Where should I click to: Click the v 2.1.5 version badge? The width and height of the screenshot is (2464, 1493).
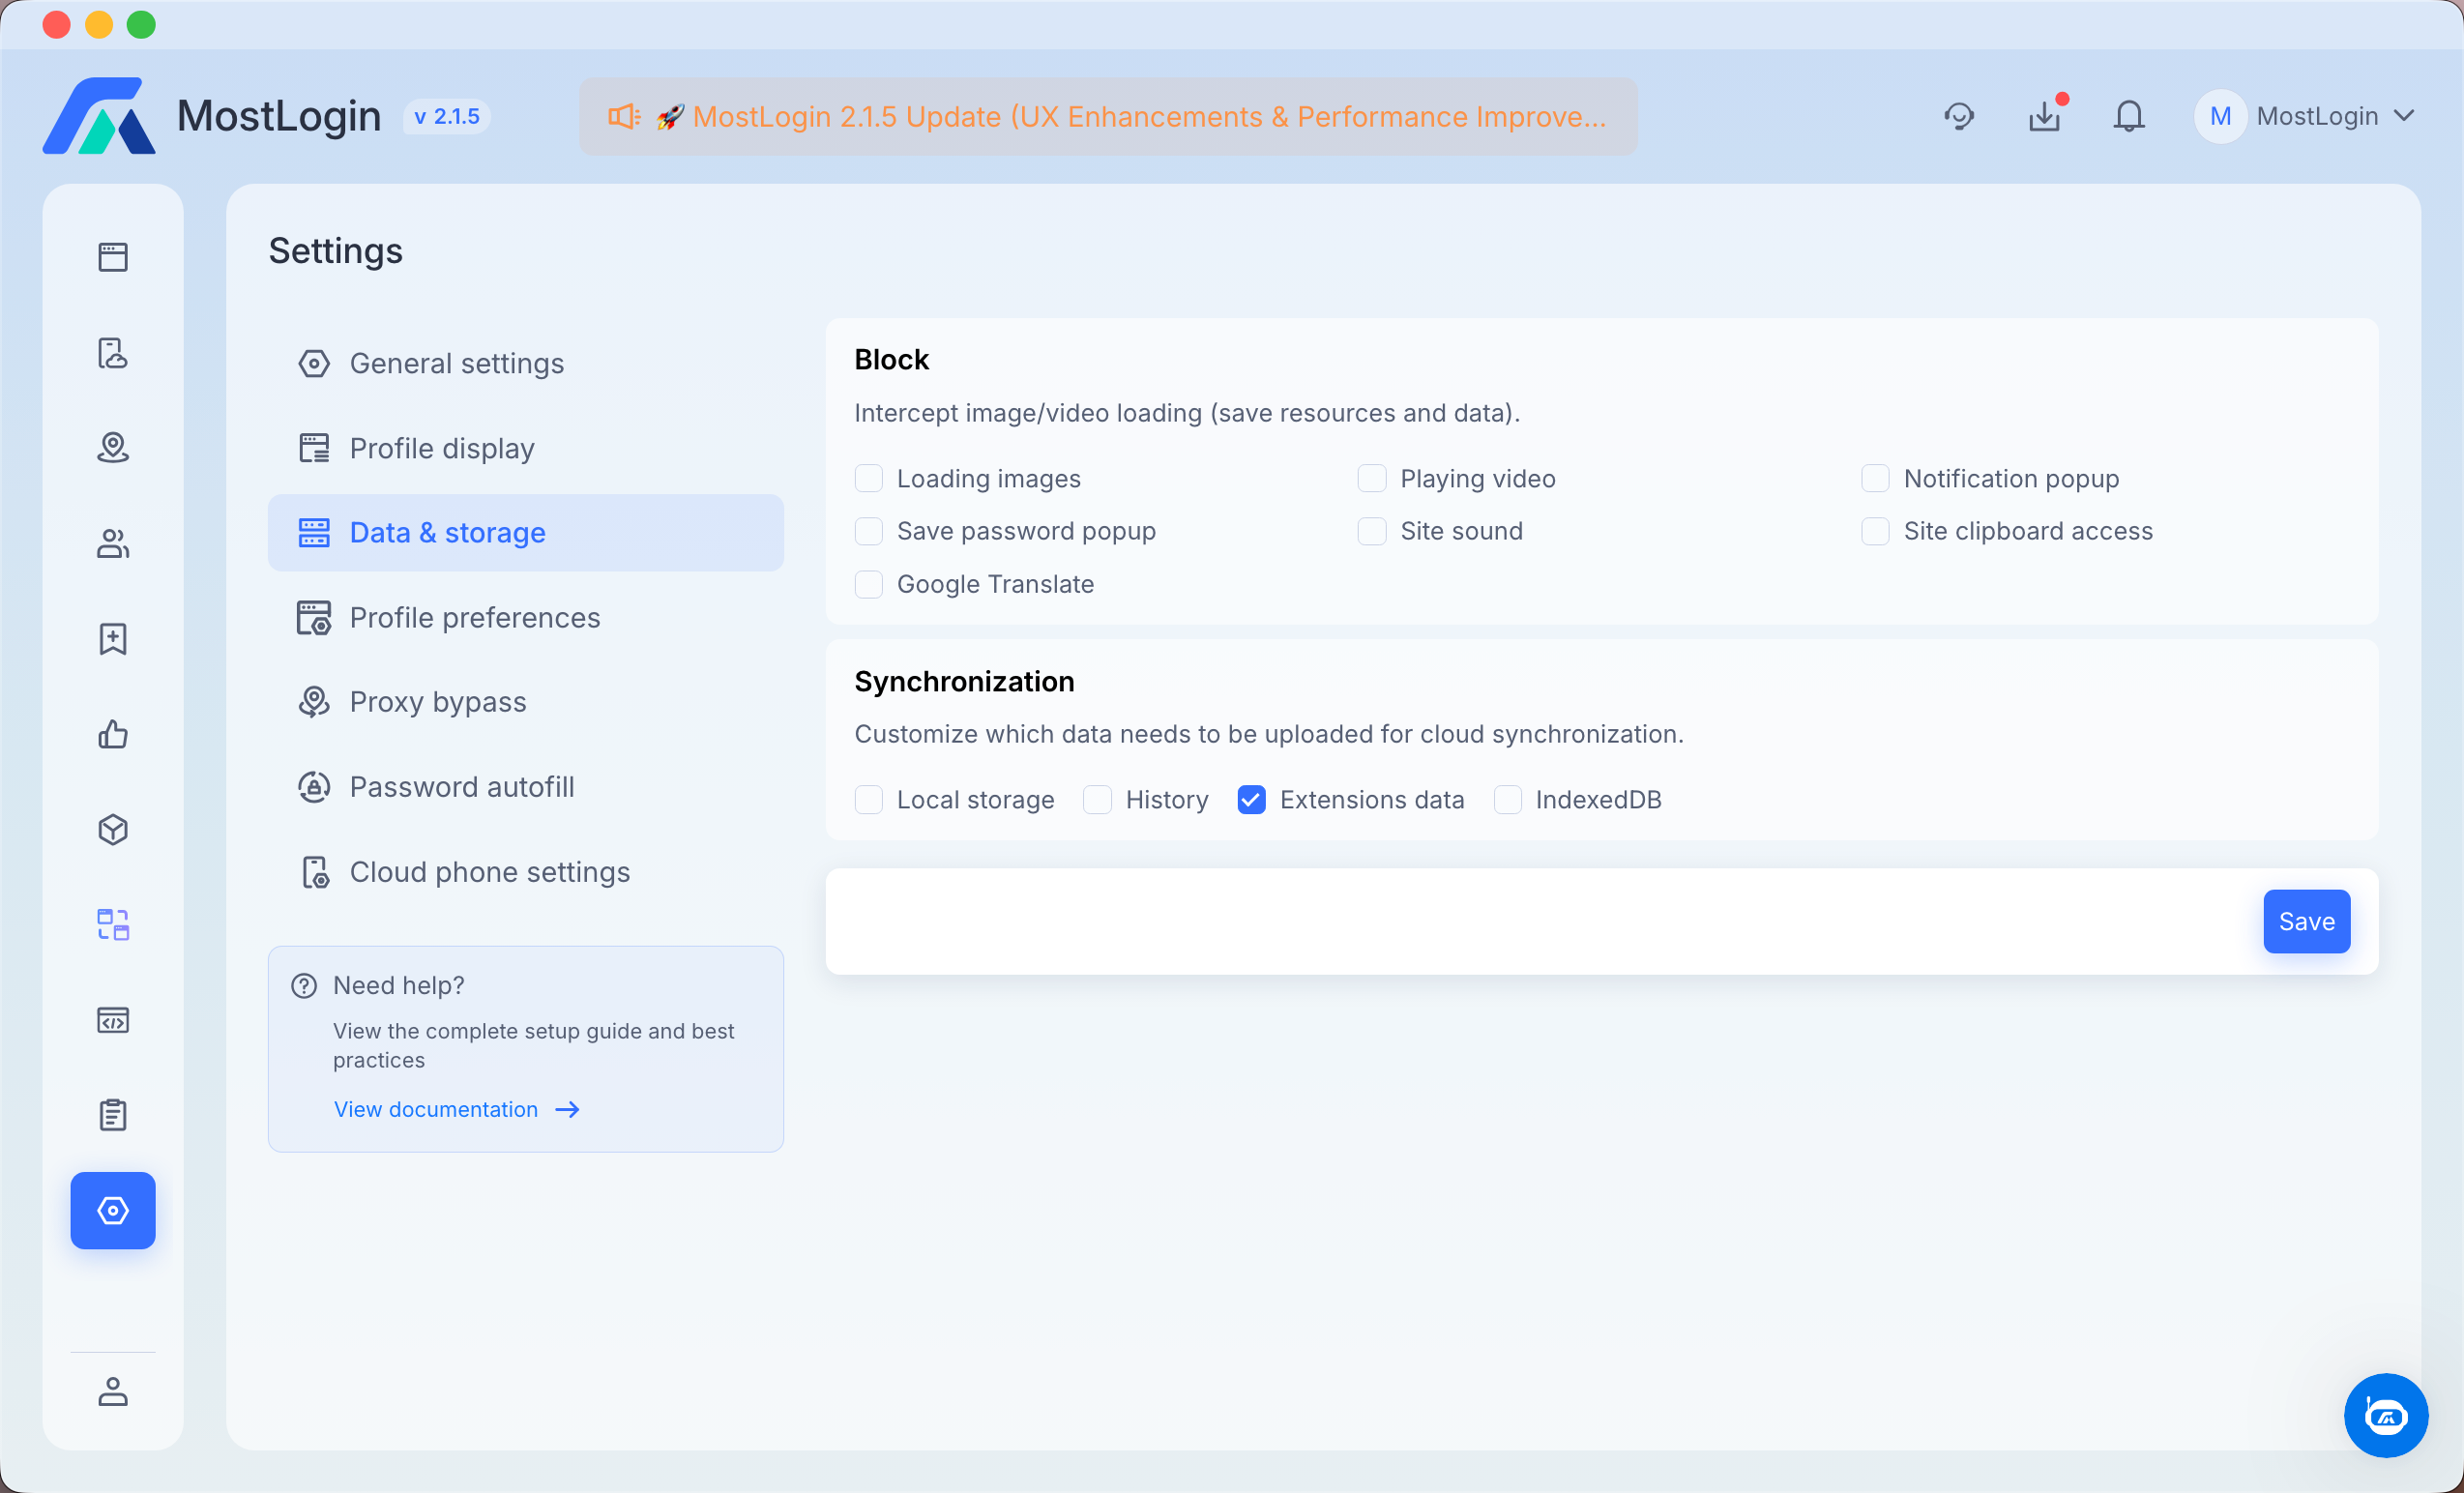coord(447,116)
